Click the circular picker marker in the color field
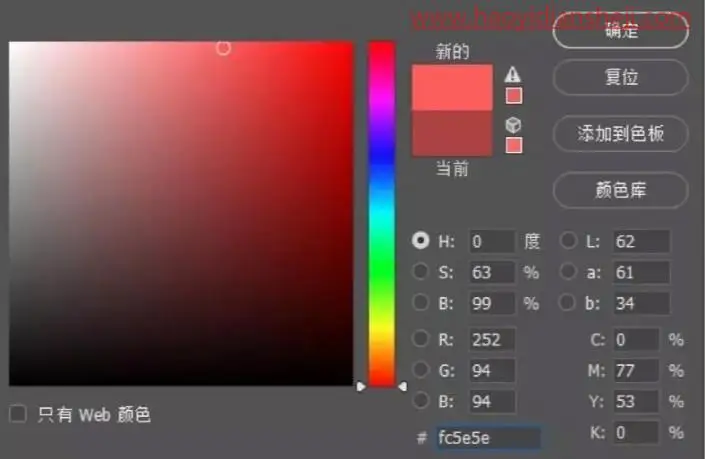705x459 pixels. 223,48
